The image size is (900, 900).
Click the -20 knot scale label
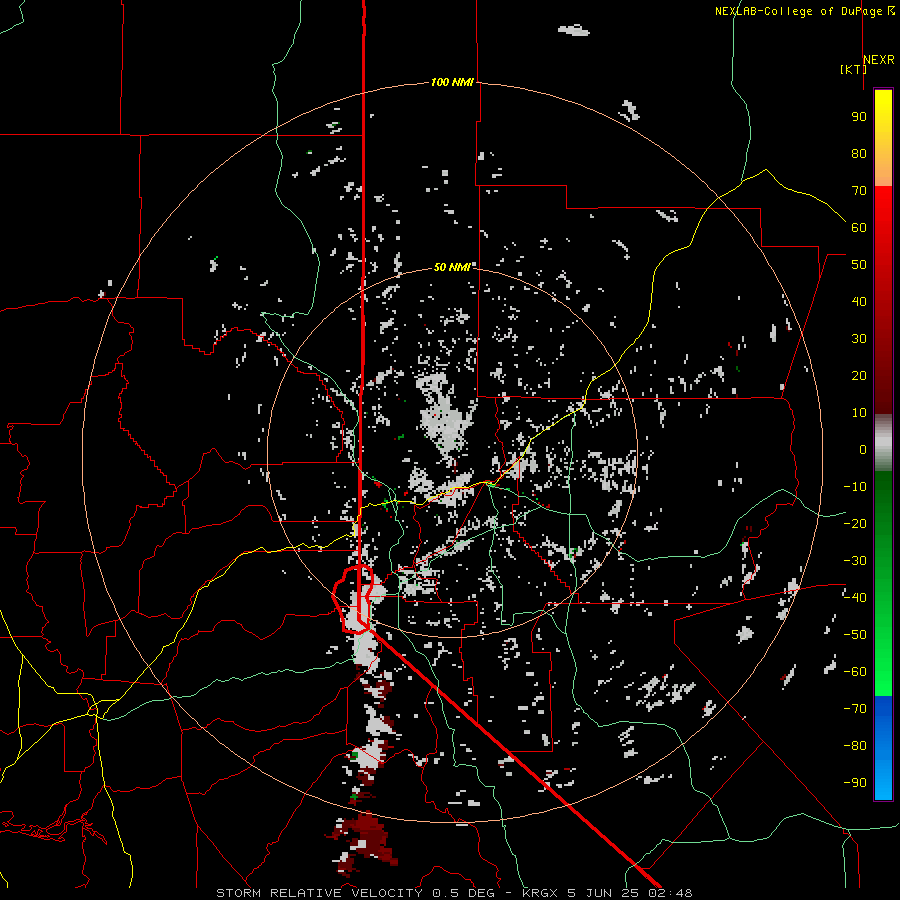[x=855, y=523]
